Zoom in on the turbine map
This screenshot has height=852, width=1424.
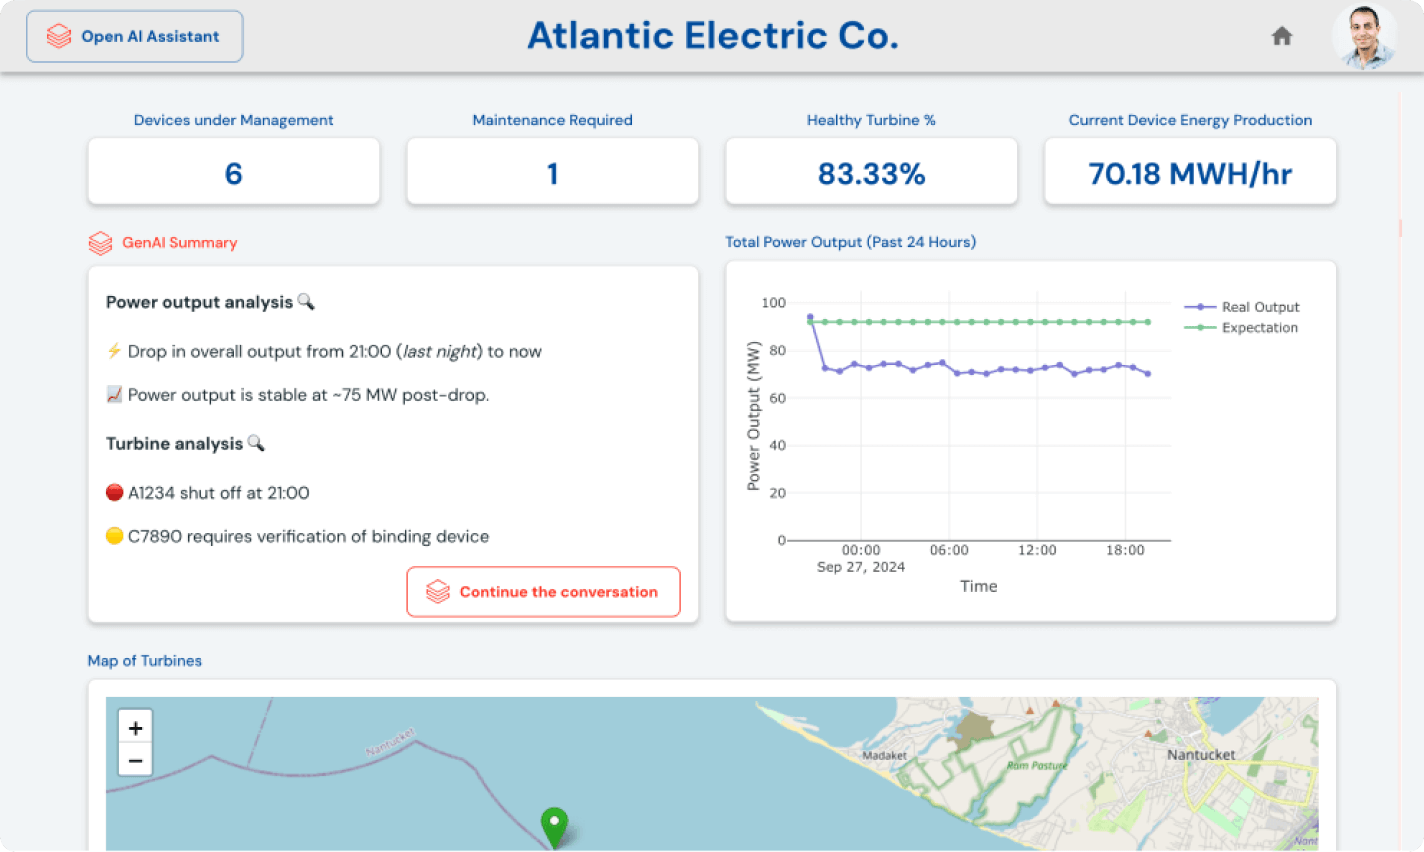pyautogui.click(x=135, y=728)
